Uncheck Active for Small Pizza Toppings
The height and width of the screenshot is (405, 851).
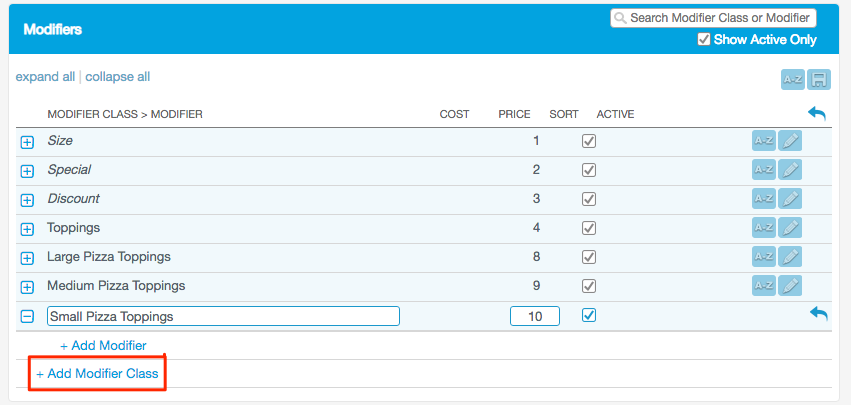(589, 315)
